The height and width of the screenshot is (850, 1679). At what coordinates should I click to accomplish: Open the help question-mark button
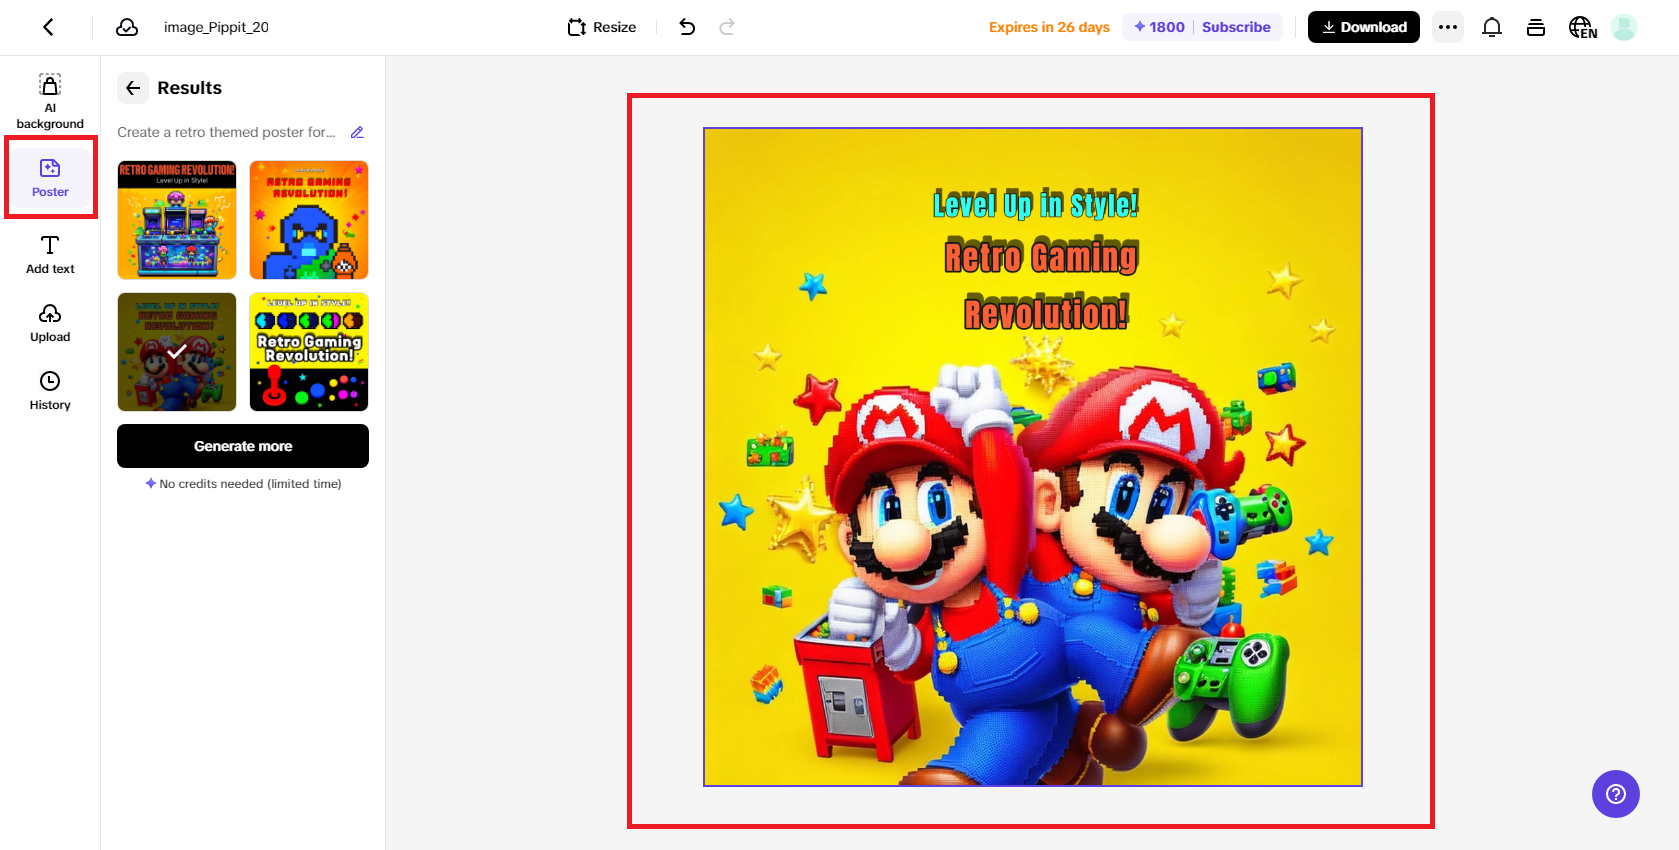pos(1616,794)
